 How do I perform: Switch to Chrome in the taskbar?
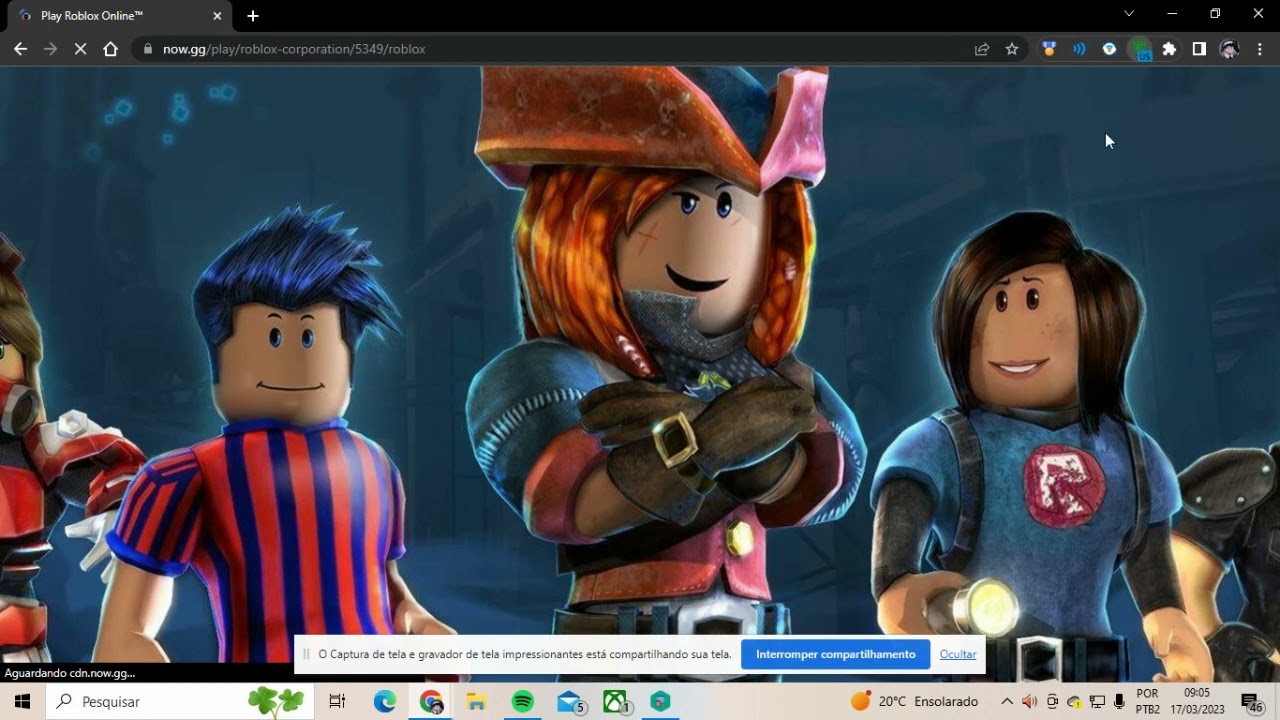pos(431,702)
